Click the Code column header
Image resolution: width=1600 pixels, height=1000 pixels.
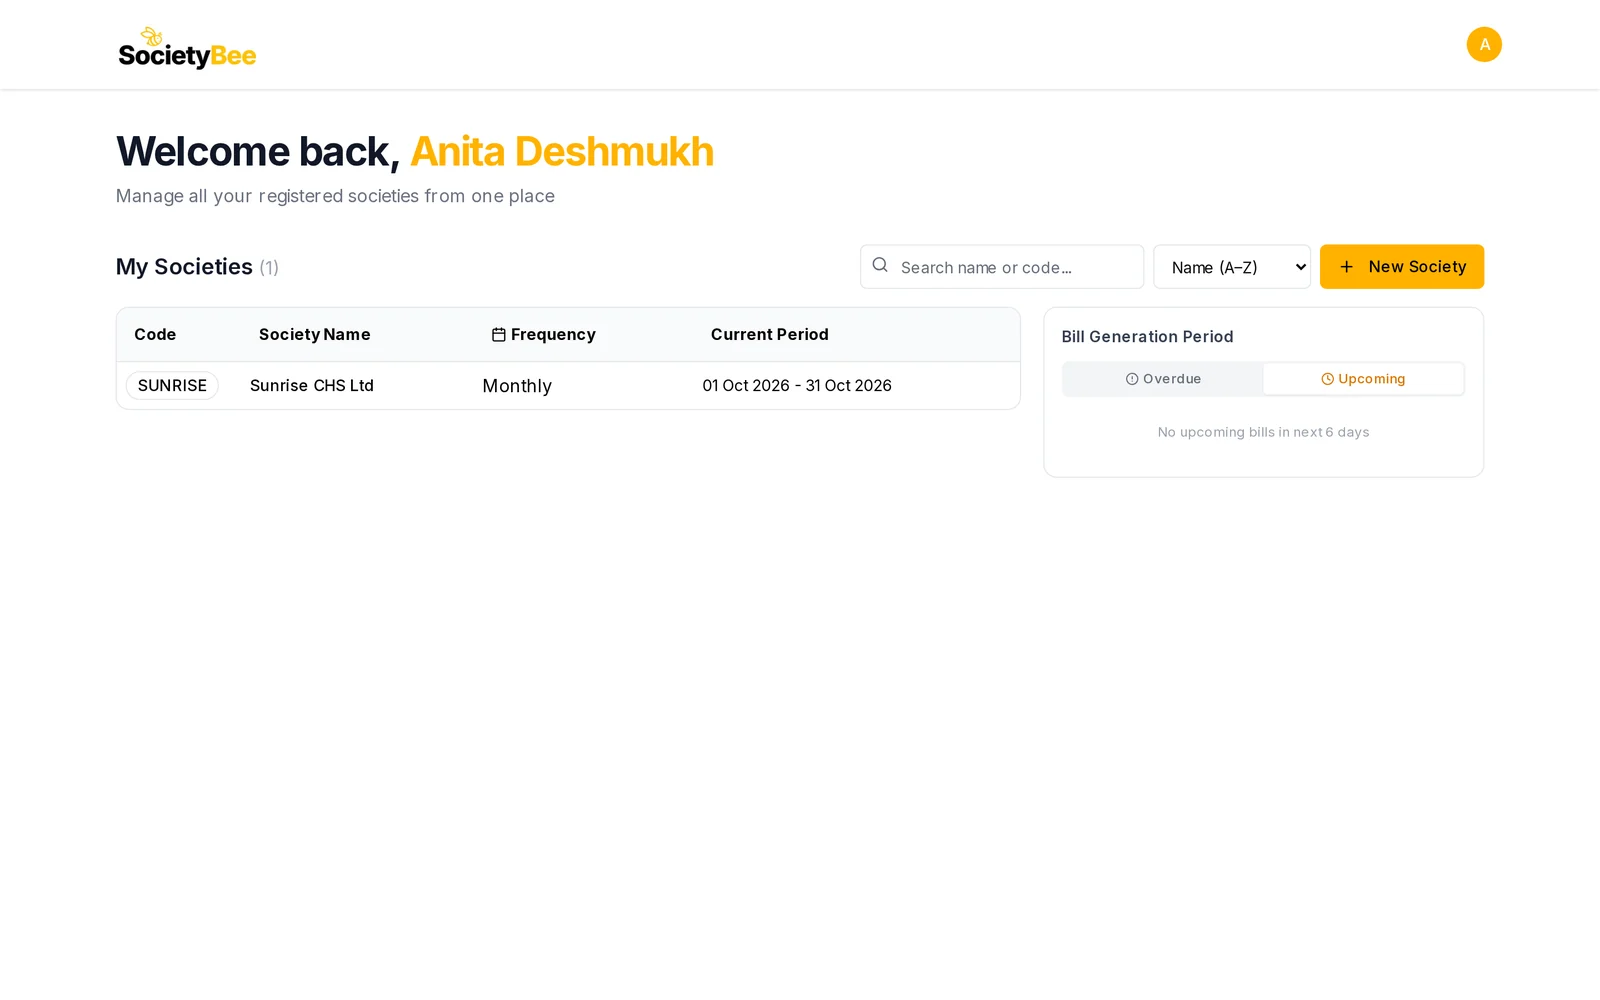pos(155,335)
